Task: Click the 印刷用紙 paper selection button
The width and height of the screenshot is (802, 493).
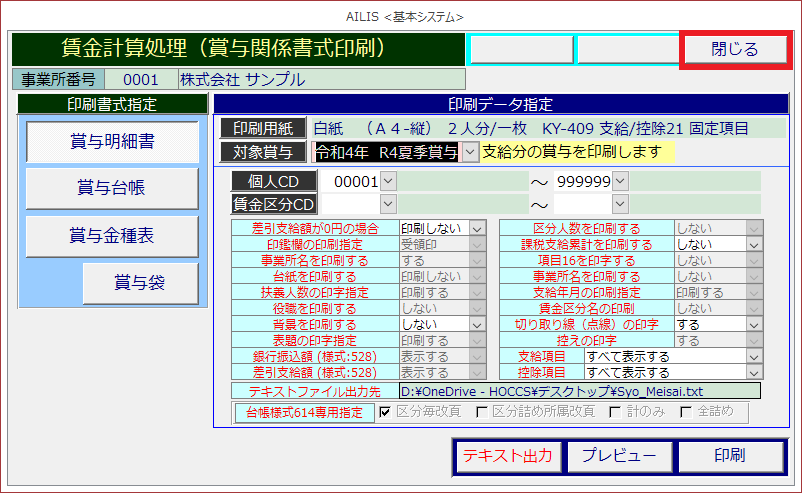Action: point(262,128)
